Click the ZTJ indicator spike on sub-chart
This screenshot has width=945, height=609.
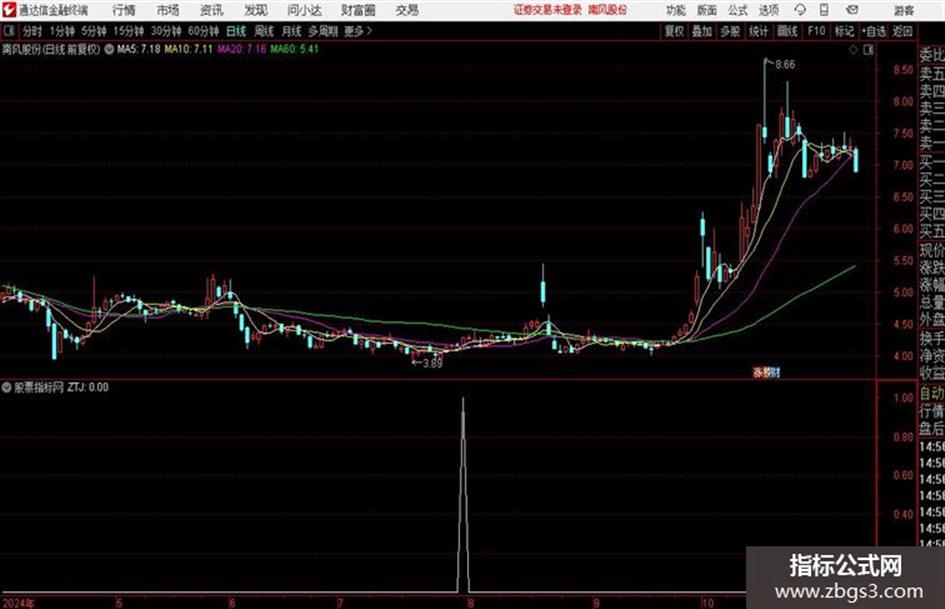click(x=463, y=494)
